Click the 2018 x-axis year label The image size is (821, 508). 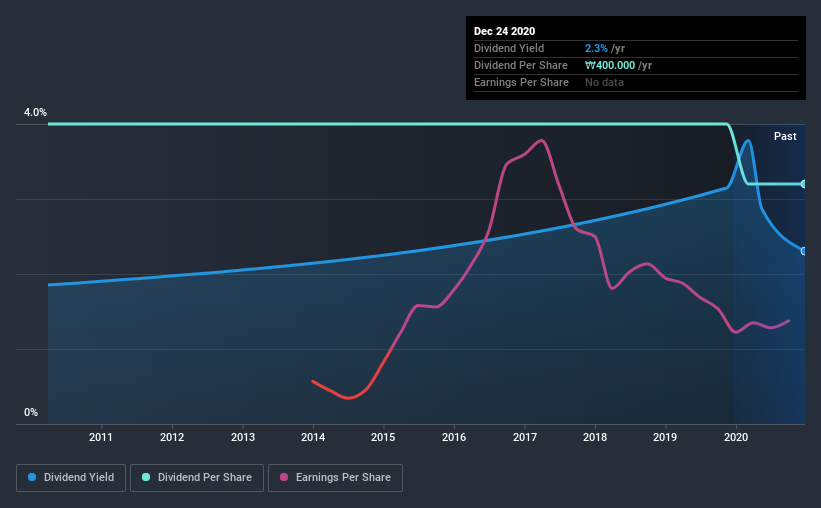595,437
